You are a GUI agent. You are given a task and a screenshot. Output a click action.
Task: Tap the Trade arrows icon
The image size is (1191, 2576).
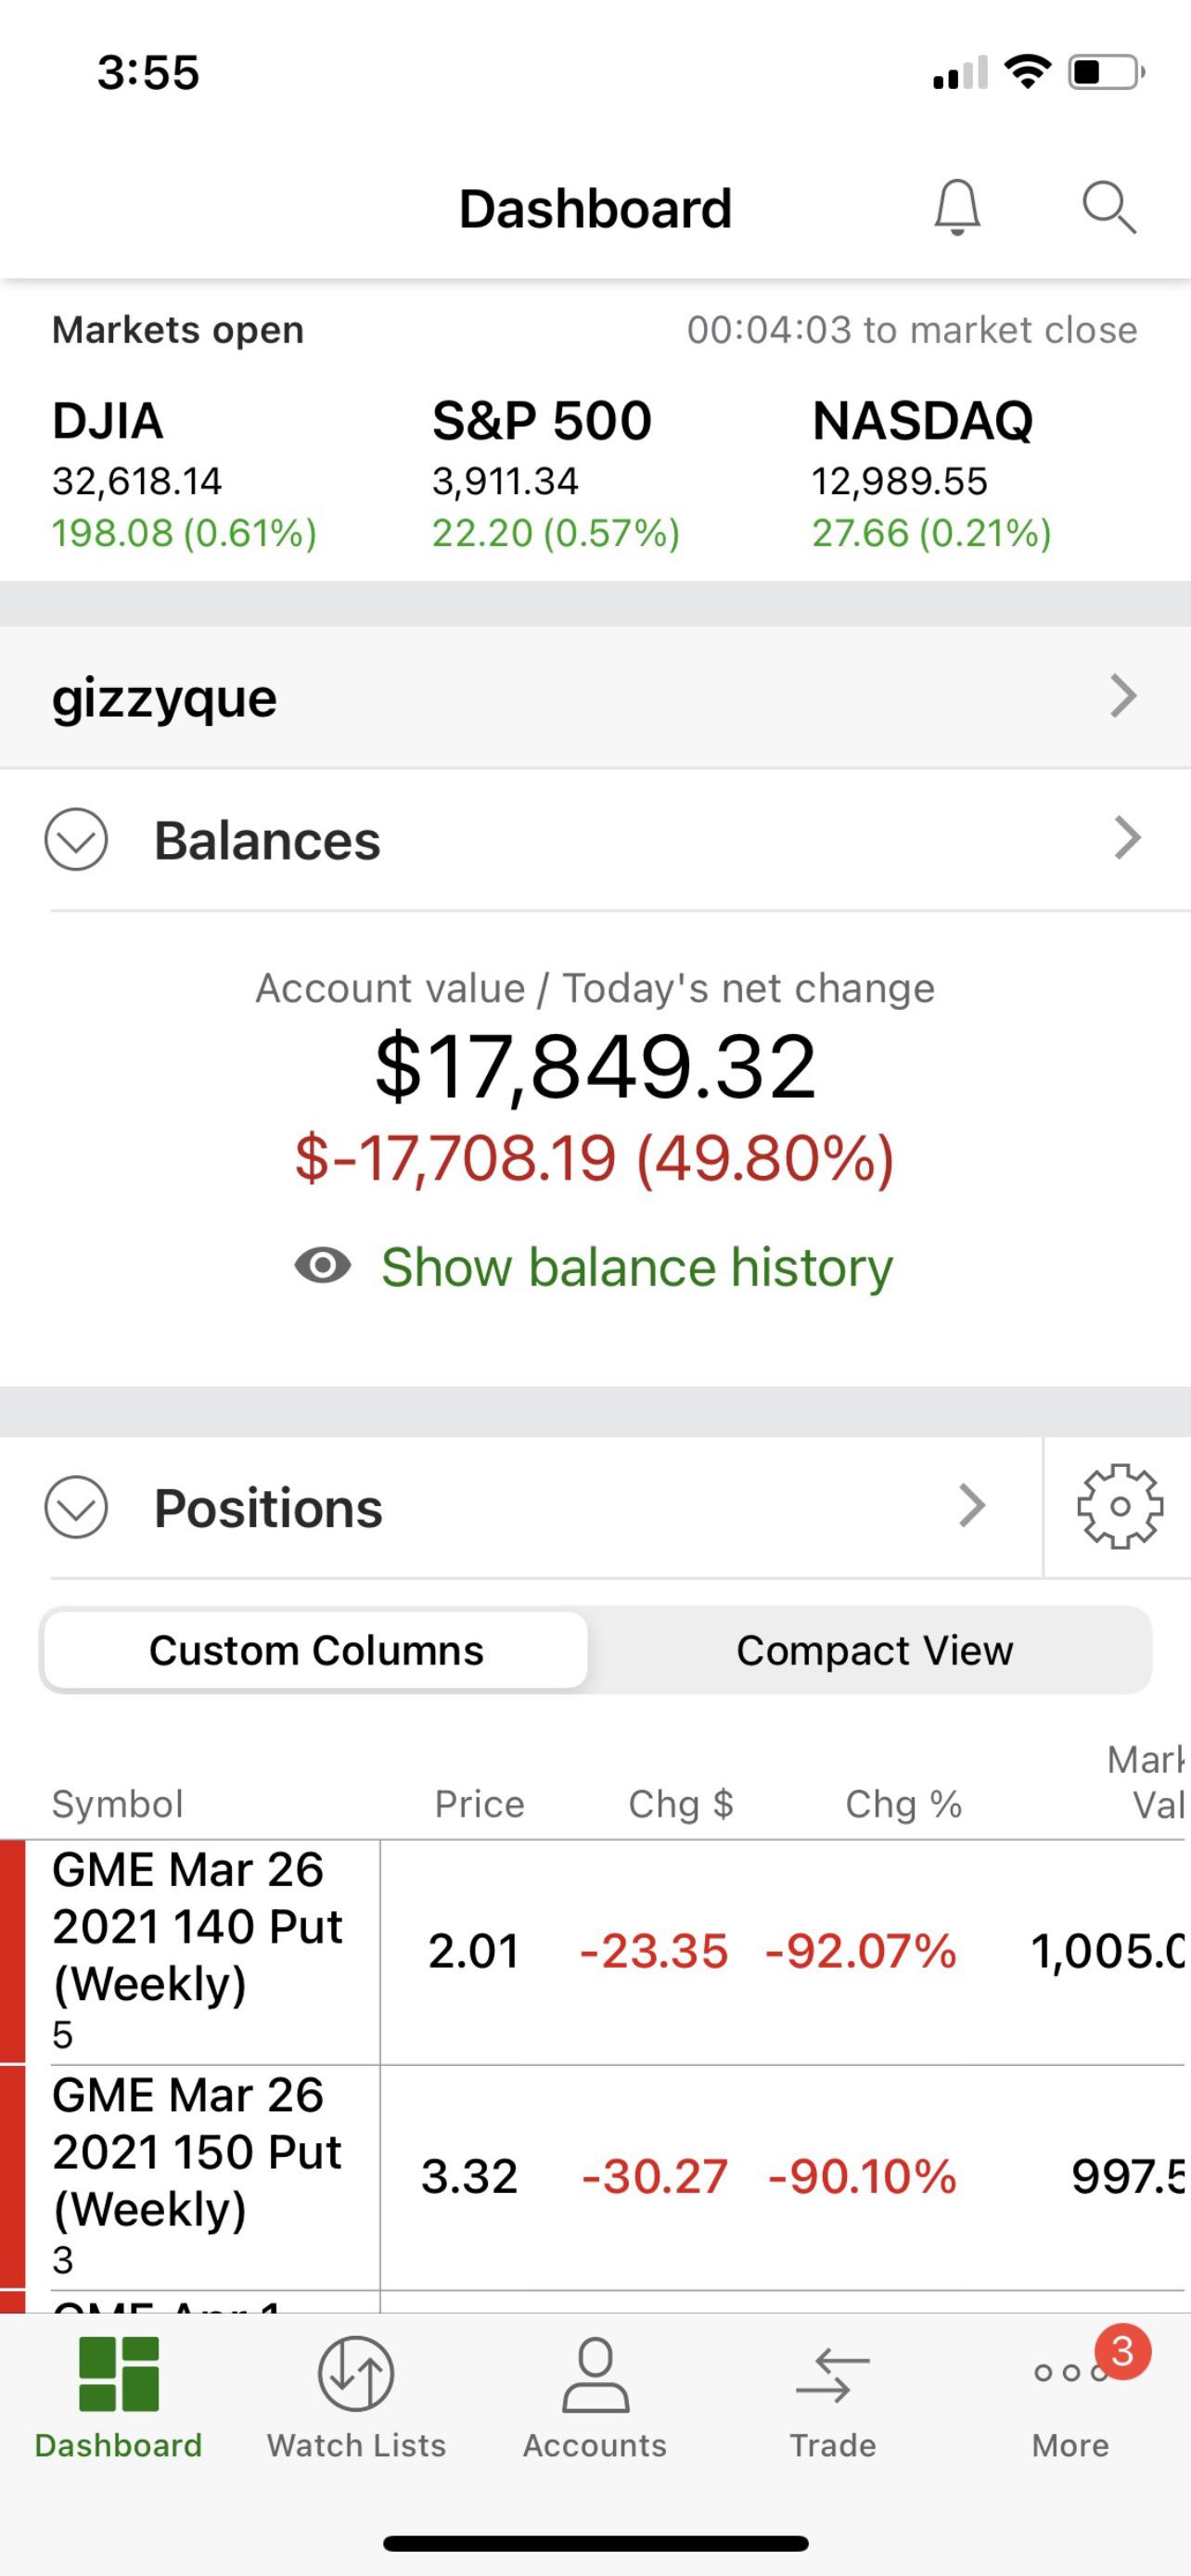(832, 2374)
